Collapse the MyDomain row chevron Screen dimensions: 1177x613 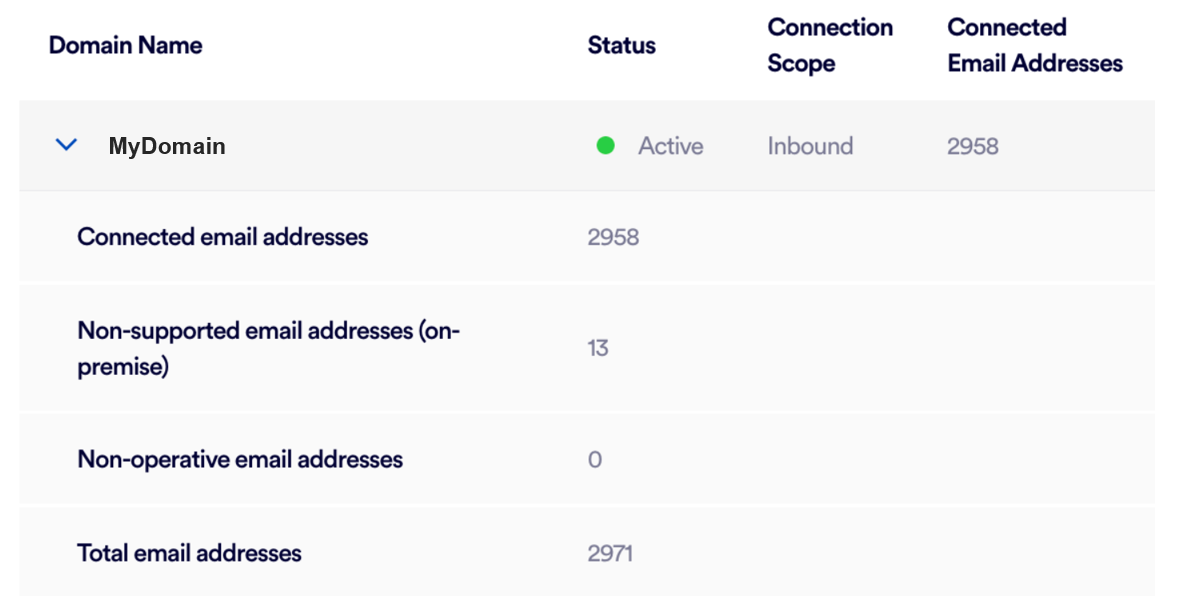click(66, 146)
